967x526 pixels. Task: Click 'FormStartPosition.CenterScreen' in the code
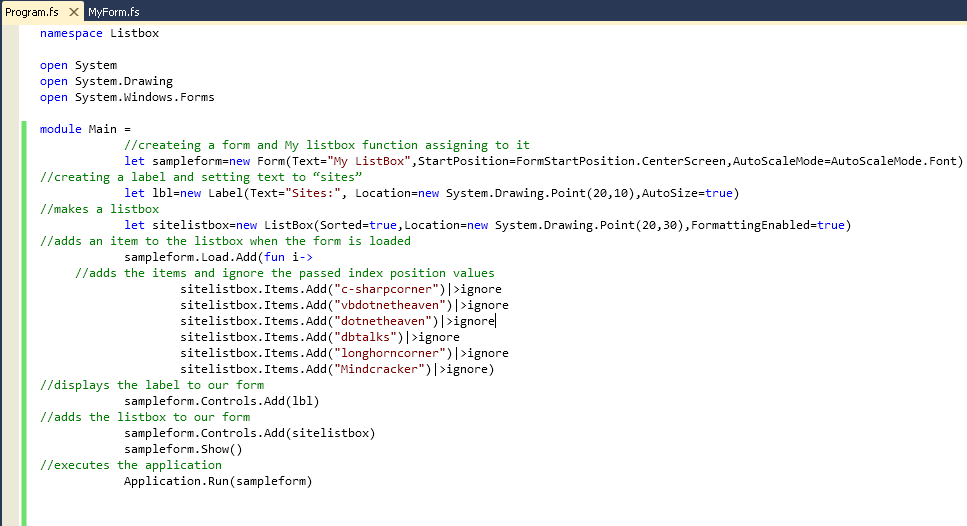[622, 162]
